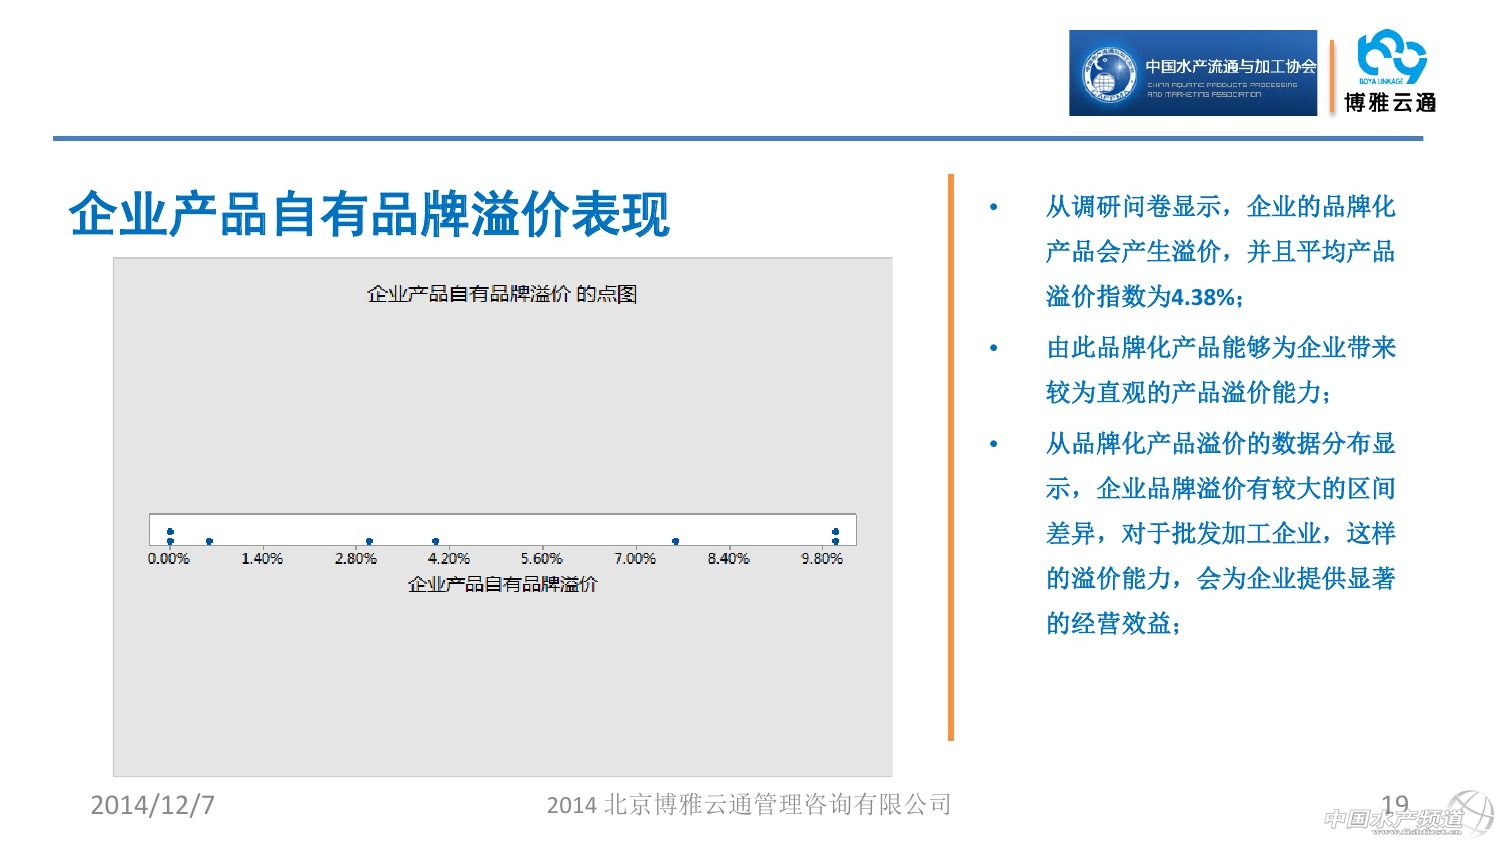
Task: Click the footer date 2014/12/7
Action: tap(152, 805)
